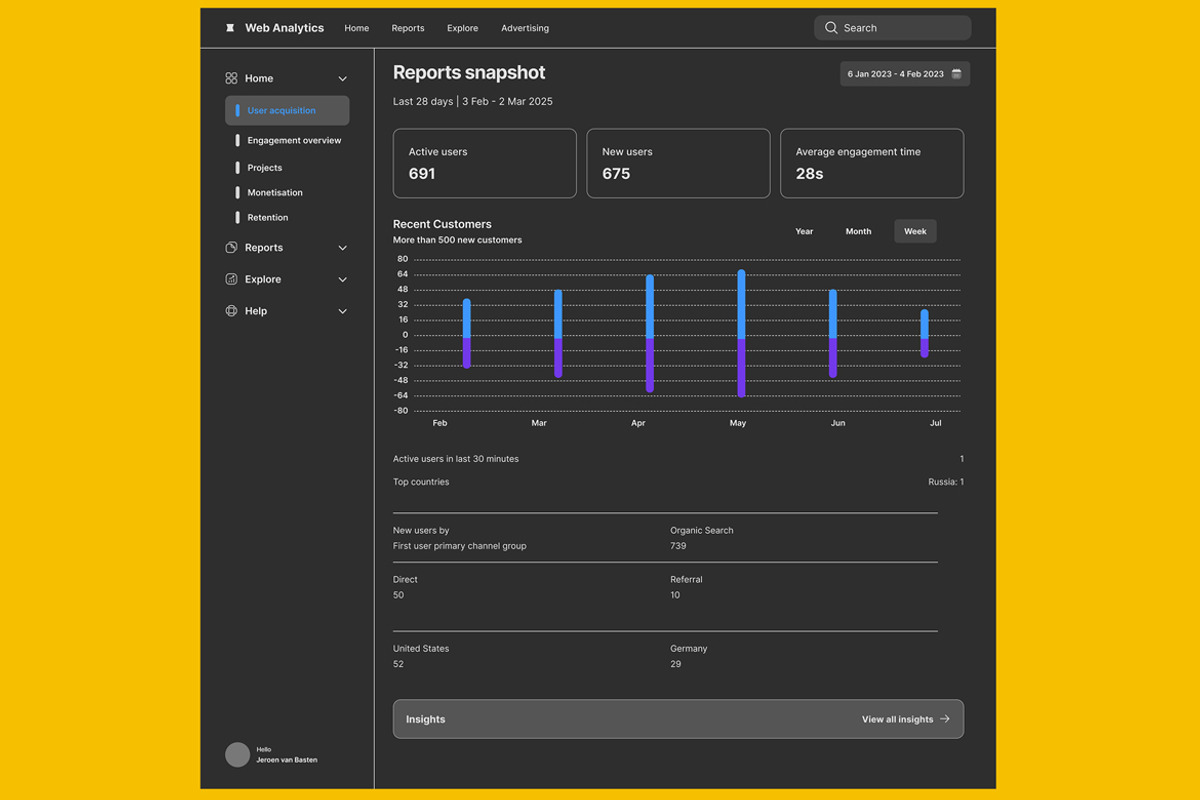Open Advertising in top navigation
The height and width of the screenshot is (800, 1200).
[x=525, y=28]
